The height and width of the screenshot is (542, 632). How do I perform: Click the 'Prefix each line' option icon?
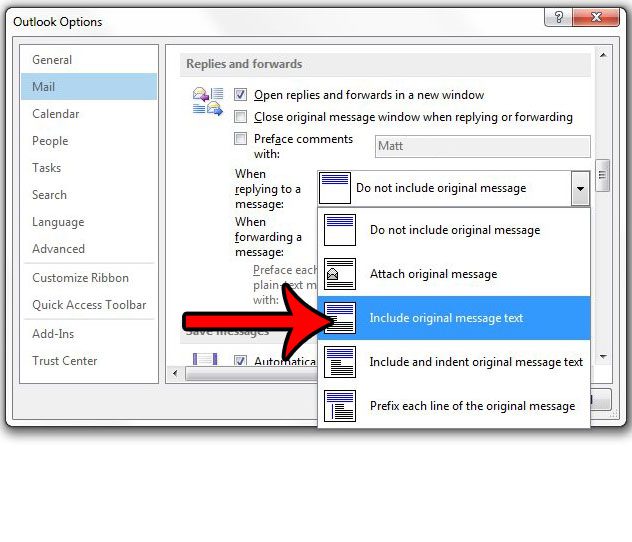click(340, 406)
